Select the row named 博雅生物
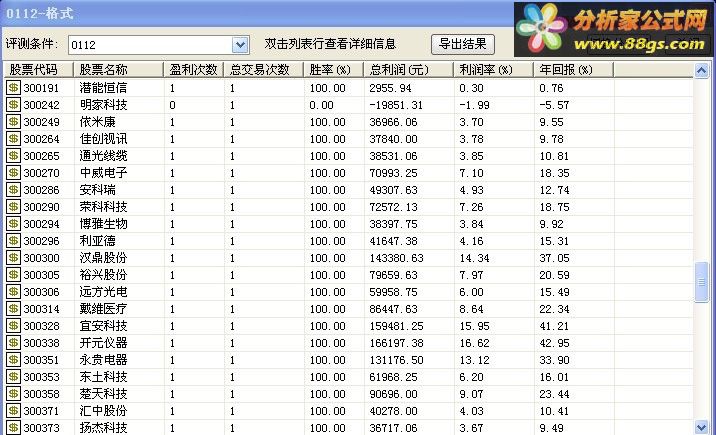 [349, 224]
